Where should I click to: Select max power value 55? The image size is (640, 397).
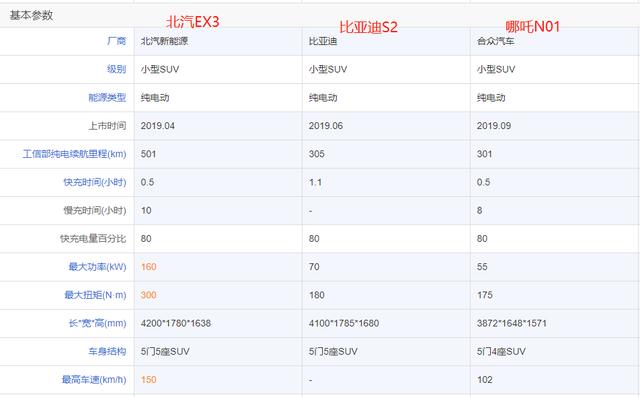click(482, 267)
